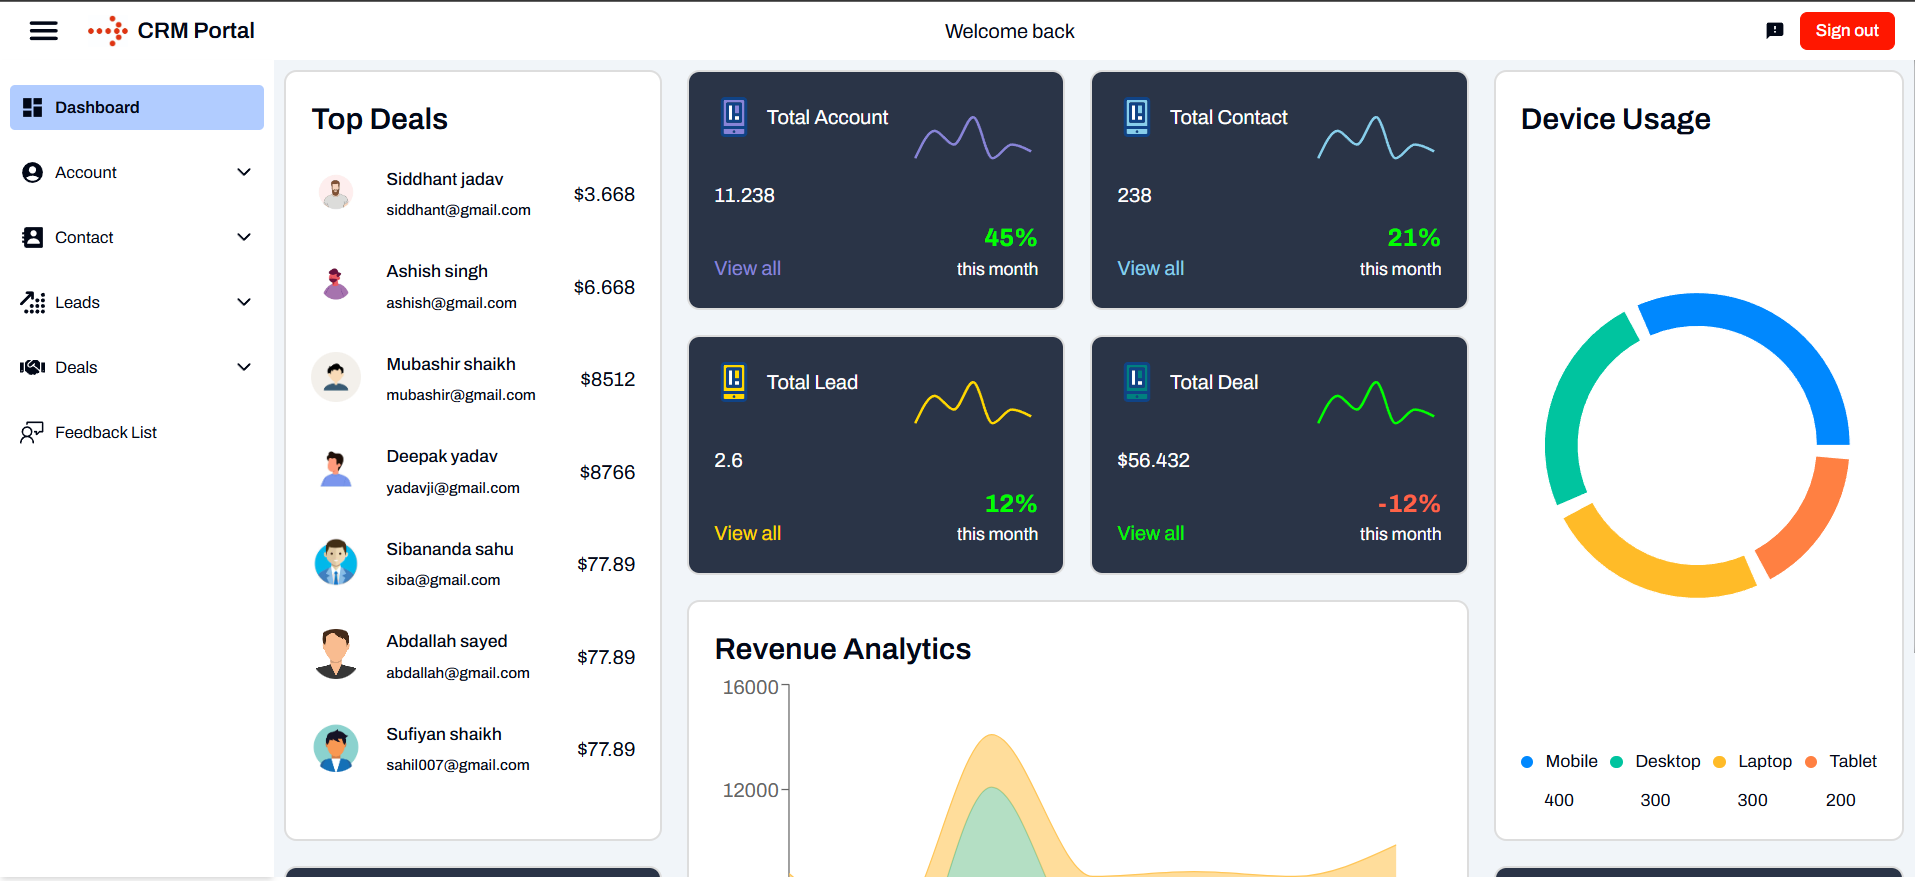Viewport: 1915px width, 881px height.
Task: Open the Contact sidebar menu item
Action: 84,237
